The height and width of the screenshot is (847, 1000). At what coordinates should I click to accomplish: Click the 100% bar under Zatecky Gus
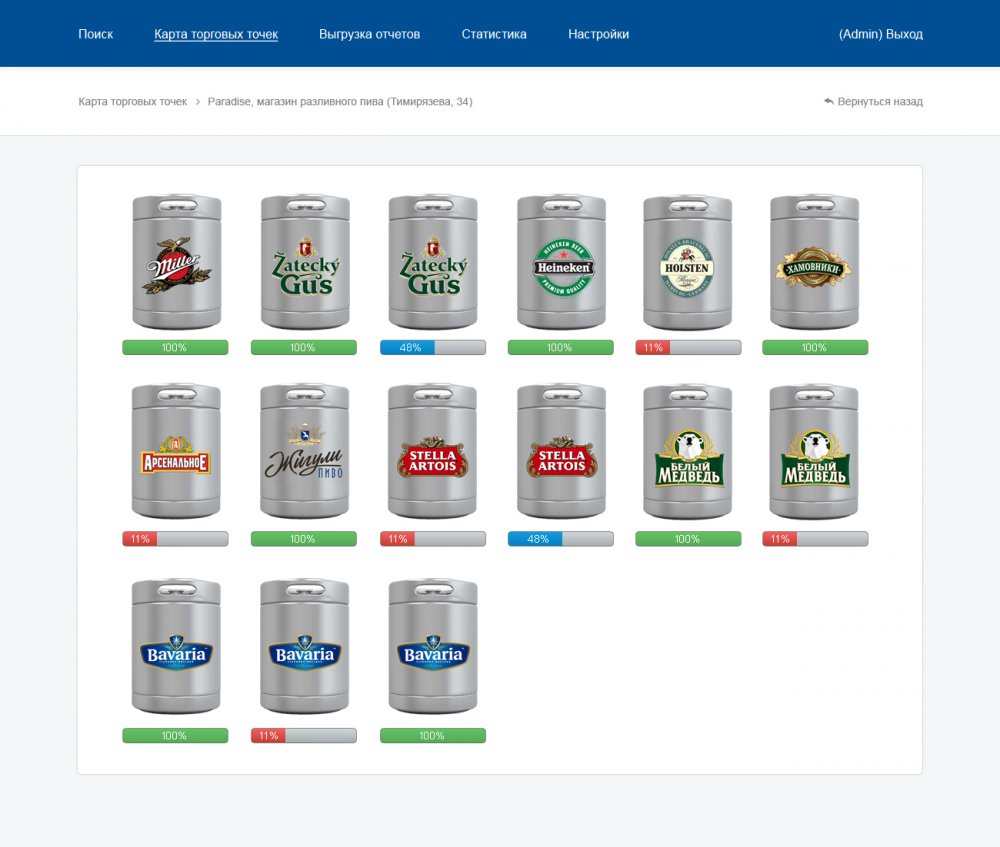pyautogui.click(x=304, y=348)
